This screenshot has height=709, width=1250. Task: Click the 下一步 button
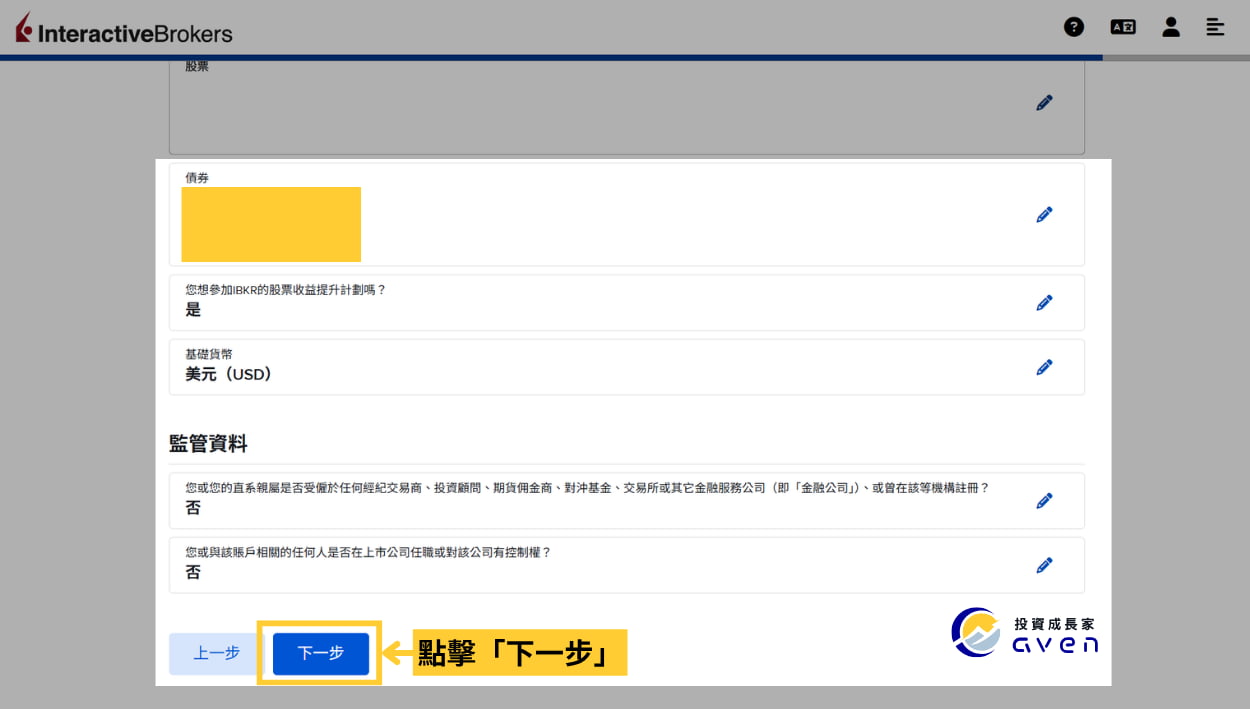321,653
